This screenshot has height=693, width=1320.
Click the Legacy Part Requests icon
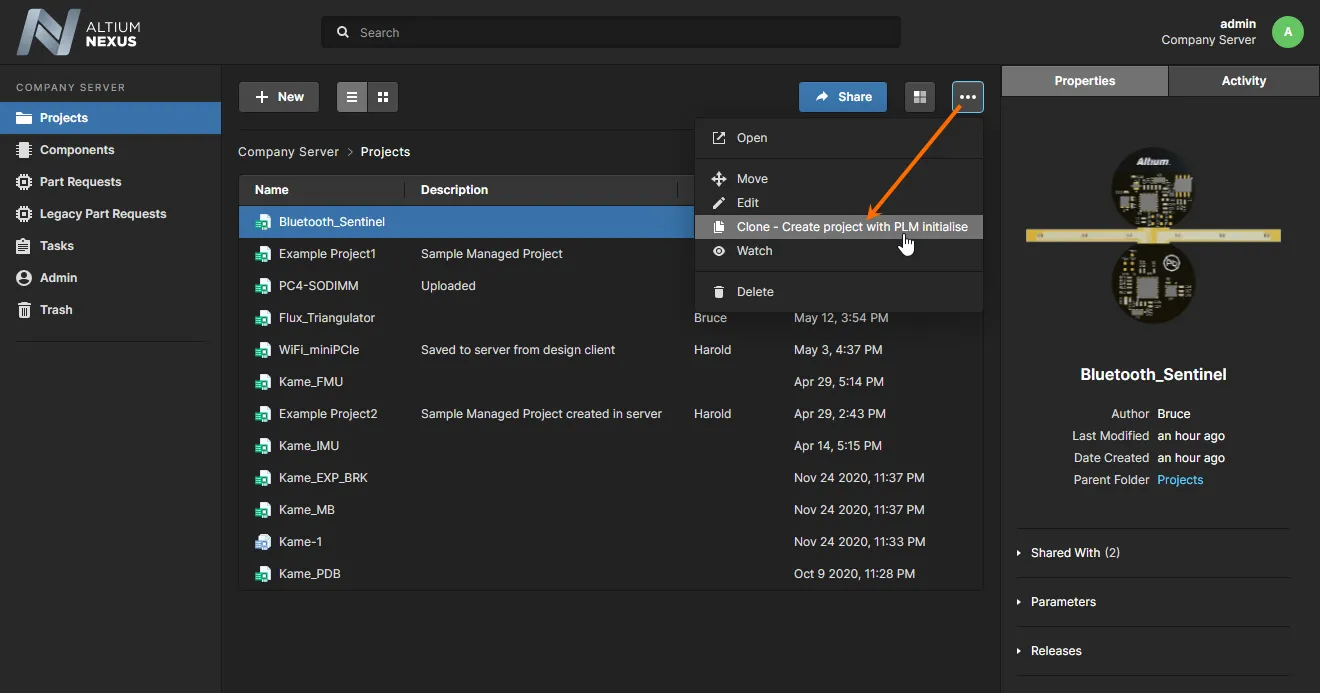point(24,214)
